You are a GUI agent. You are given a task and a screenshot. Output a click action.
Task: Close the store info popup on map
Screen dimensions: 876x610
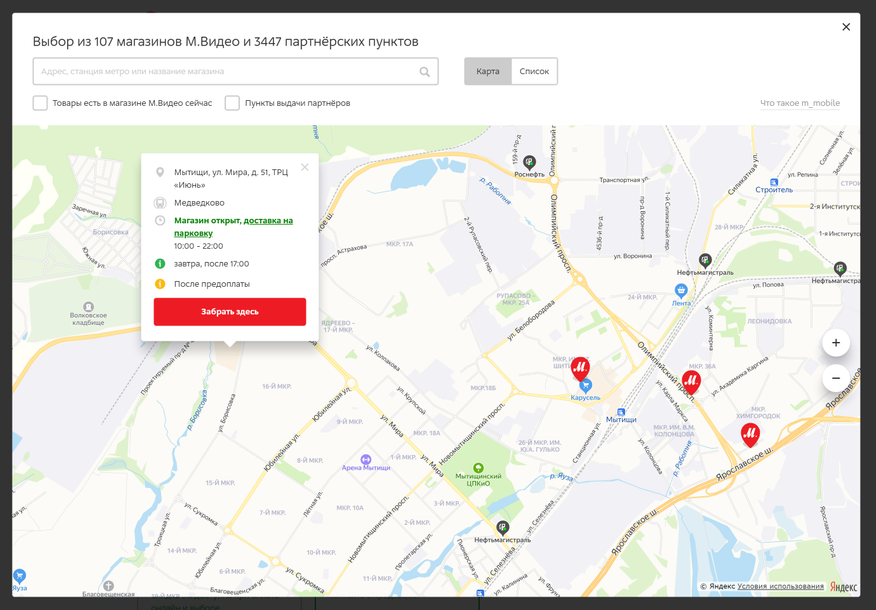click(304, 167)
